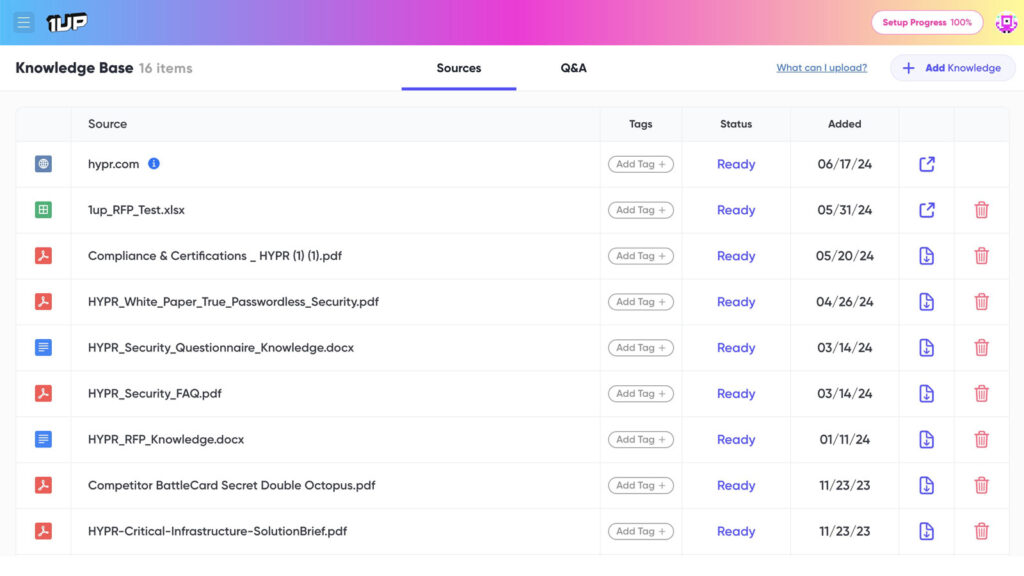Viewport: 1024px width, 576px height.
Task: Switch to the Sources tab
Action: click(x=458, y=68)
